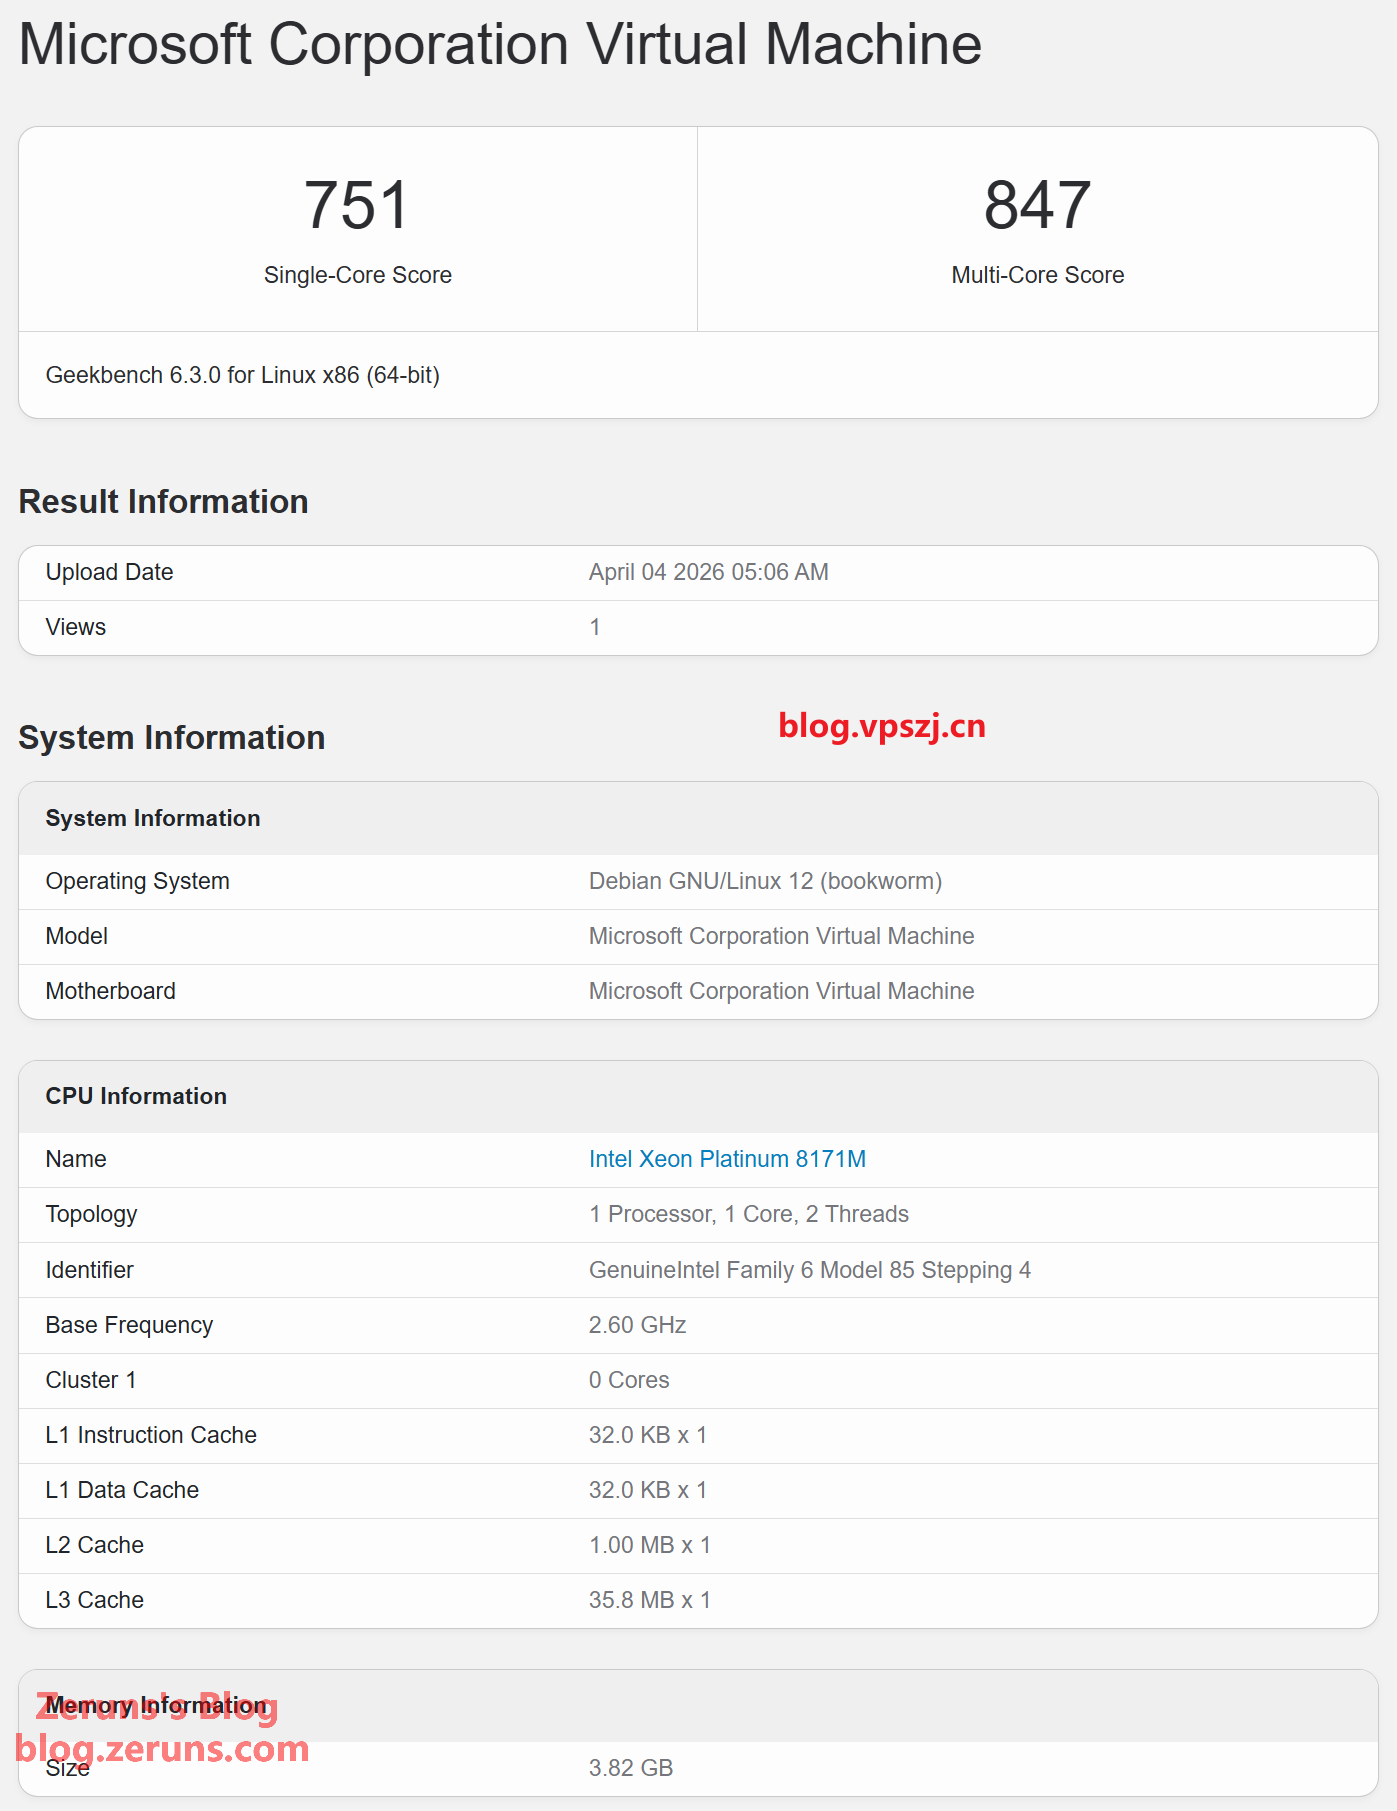Click the Base Frequency value 2.60 GHz

point(637,1325)
